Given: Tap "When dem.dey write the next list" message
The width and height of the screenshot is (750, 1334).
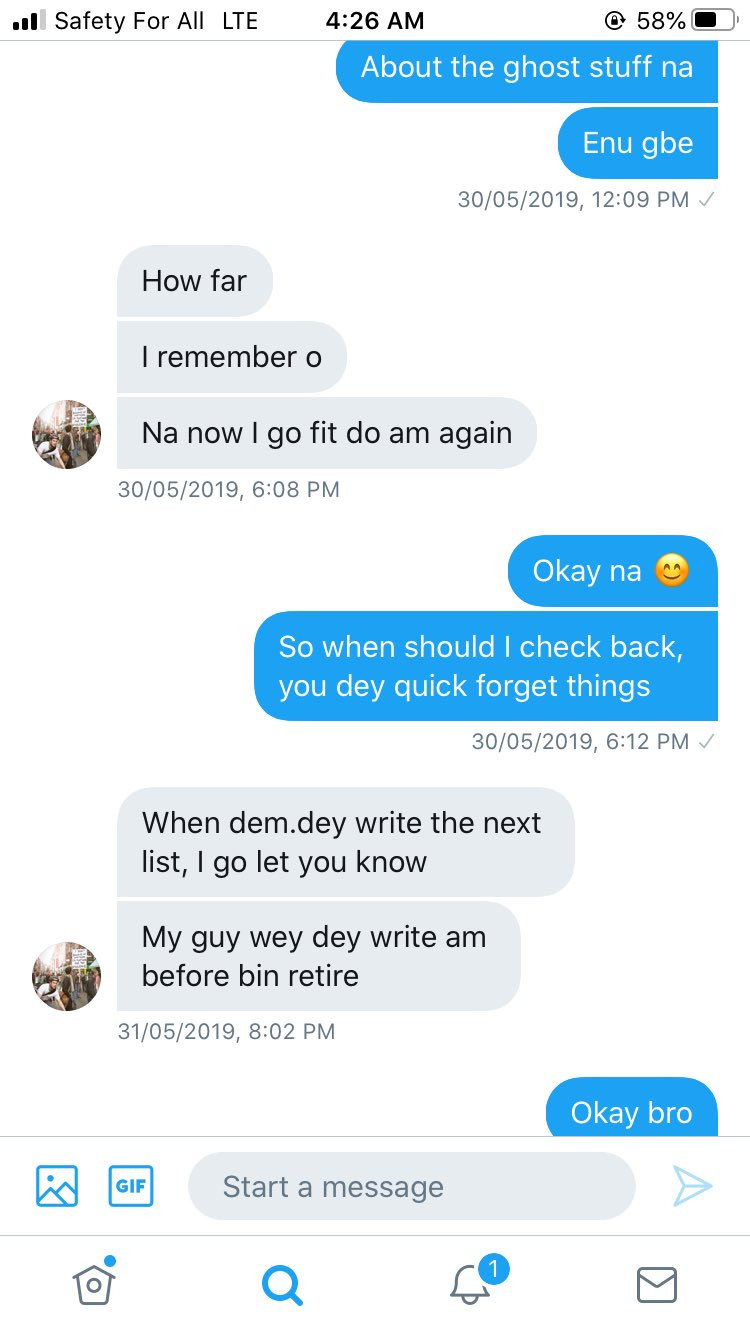Looking at the screenshot, I should coord(345,842).
